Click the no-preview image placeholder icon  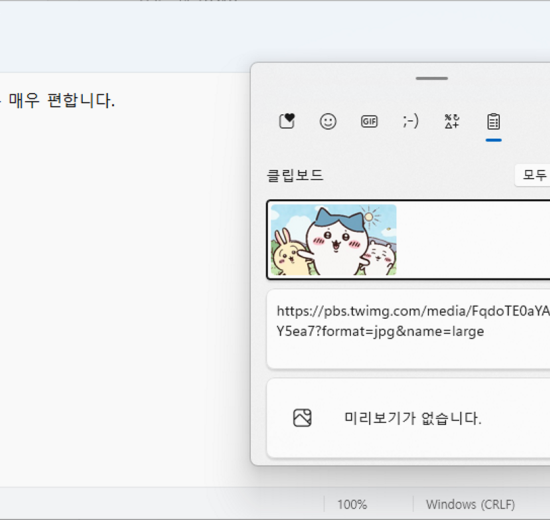click(x=302, y=418)
